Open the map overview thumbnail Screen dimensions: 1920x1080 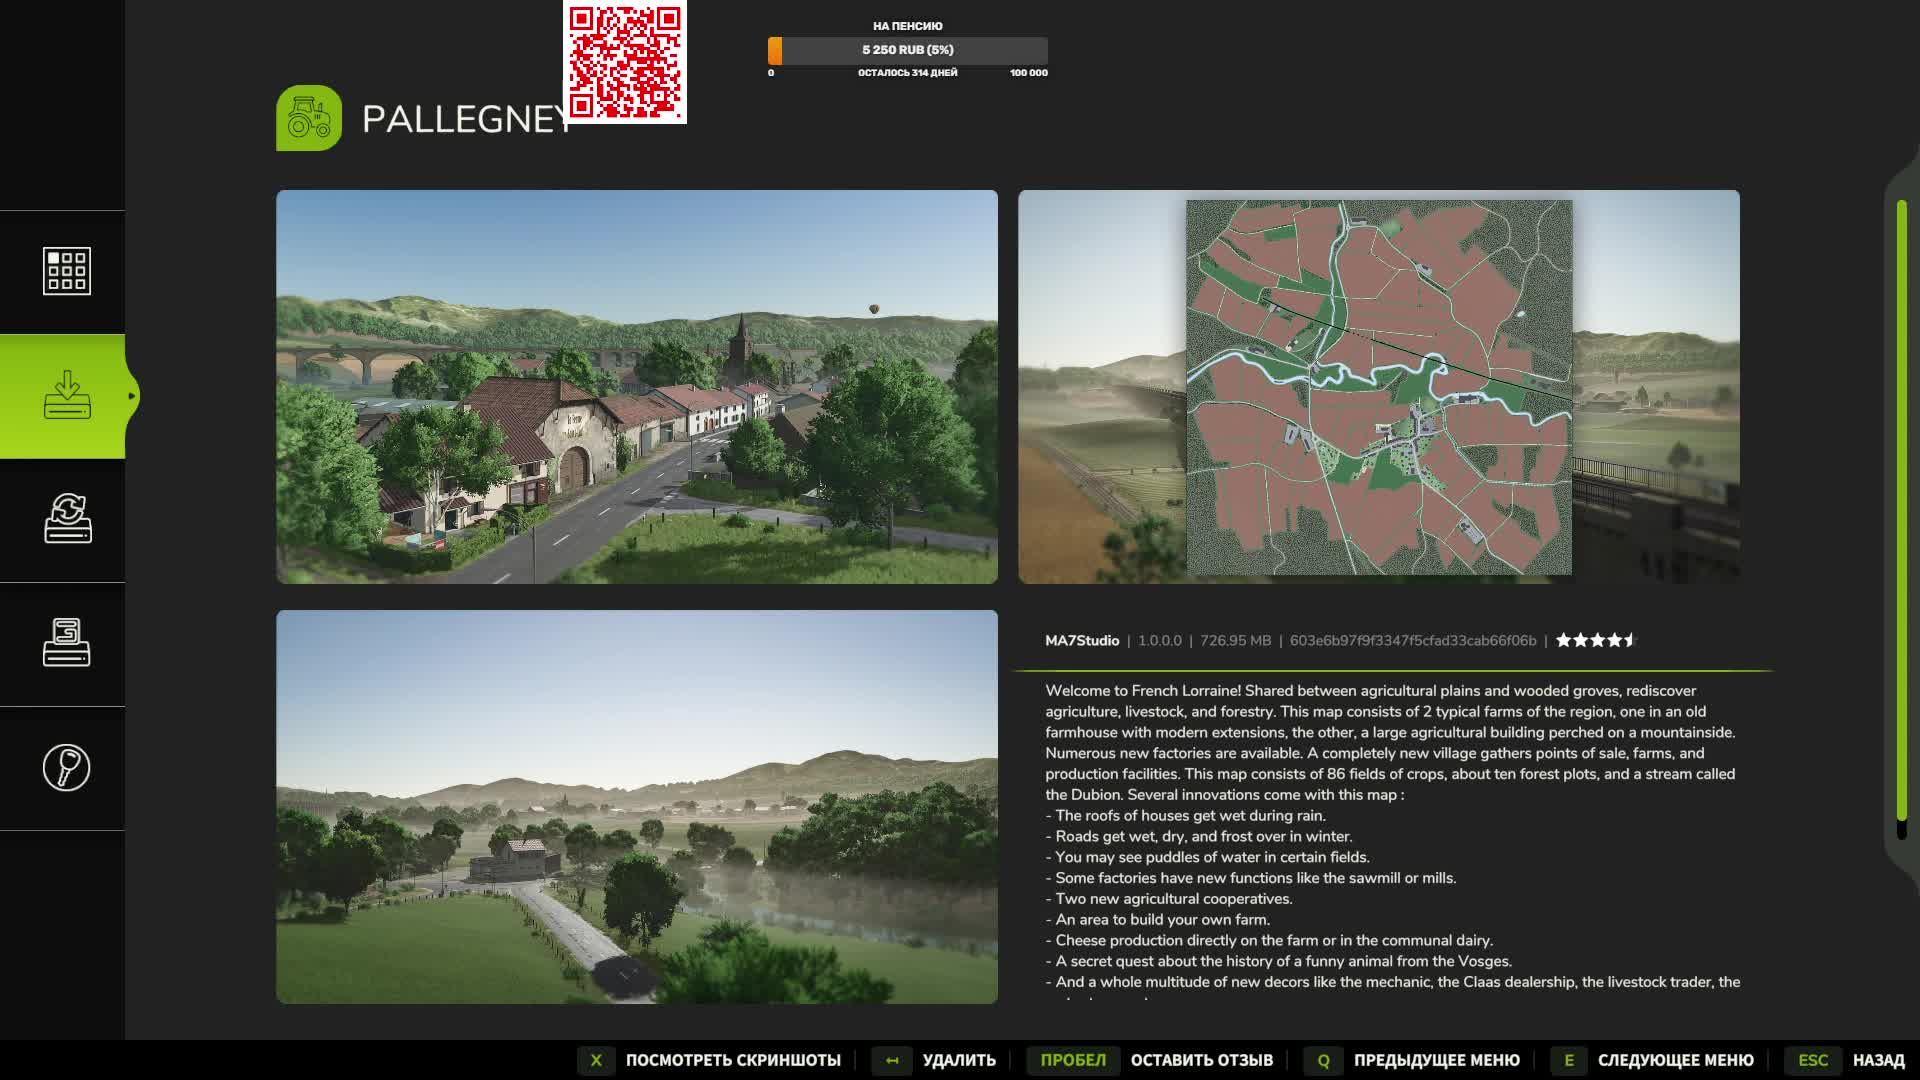pyautogui.click(x=1378, y=387)
